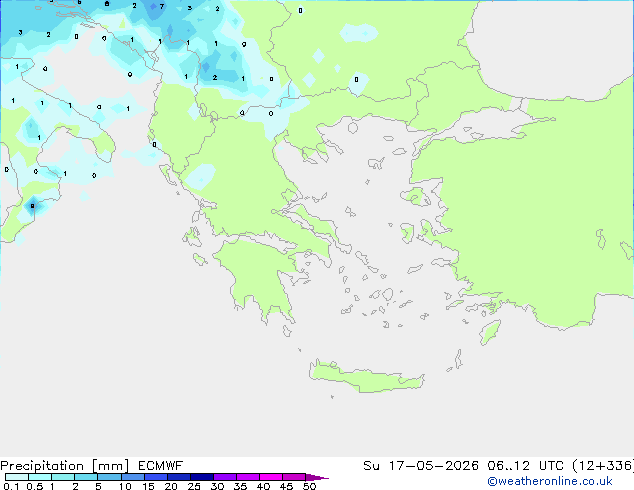Click the "45" legend scale label
The image size is (634, 490).
pos(286,486)
